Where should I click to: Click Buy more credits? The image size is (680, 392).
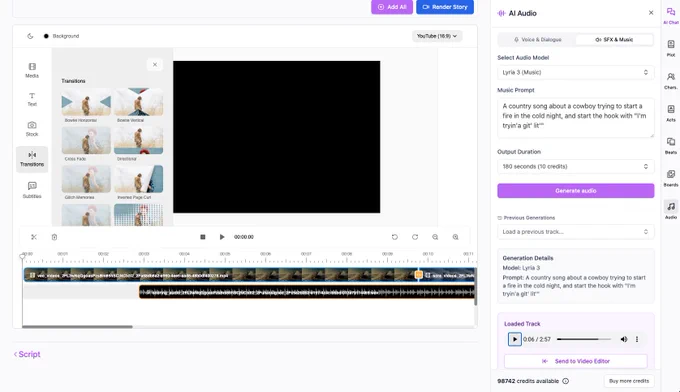click(629, 381)
